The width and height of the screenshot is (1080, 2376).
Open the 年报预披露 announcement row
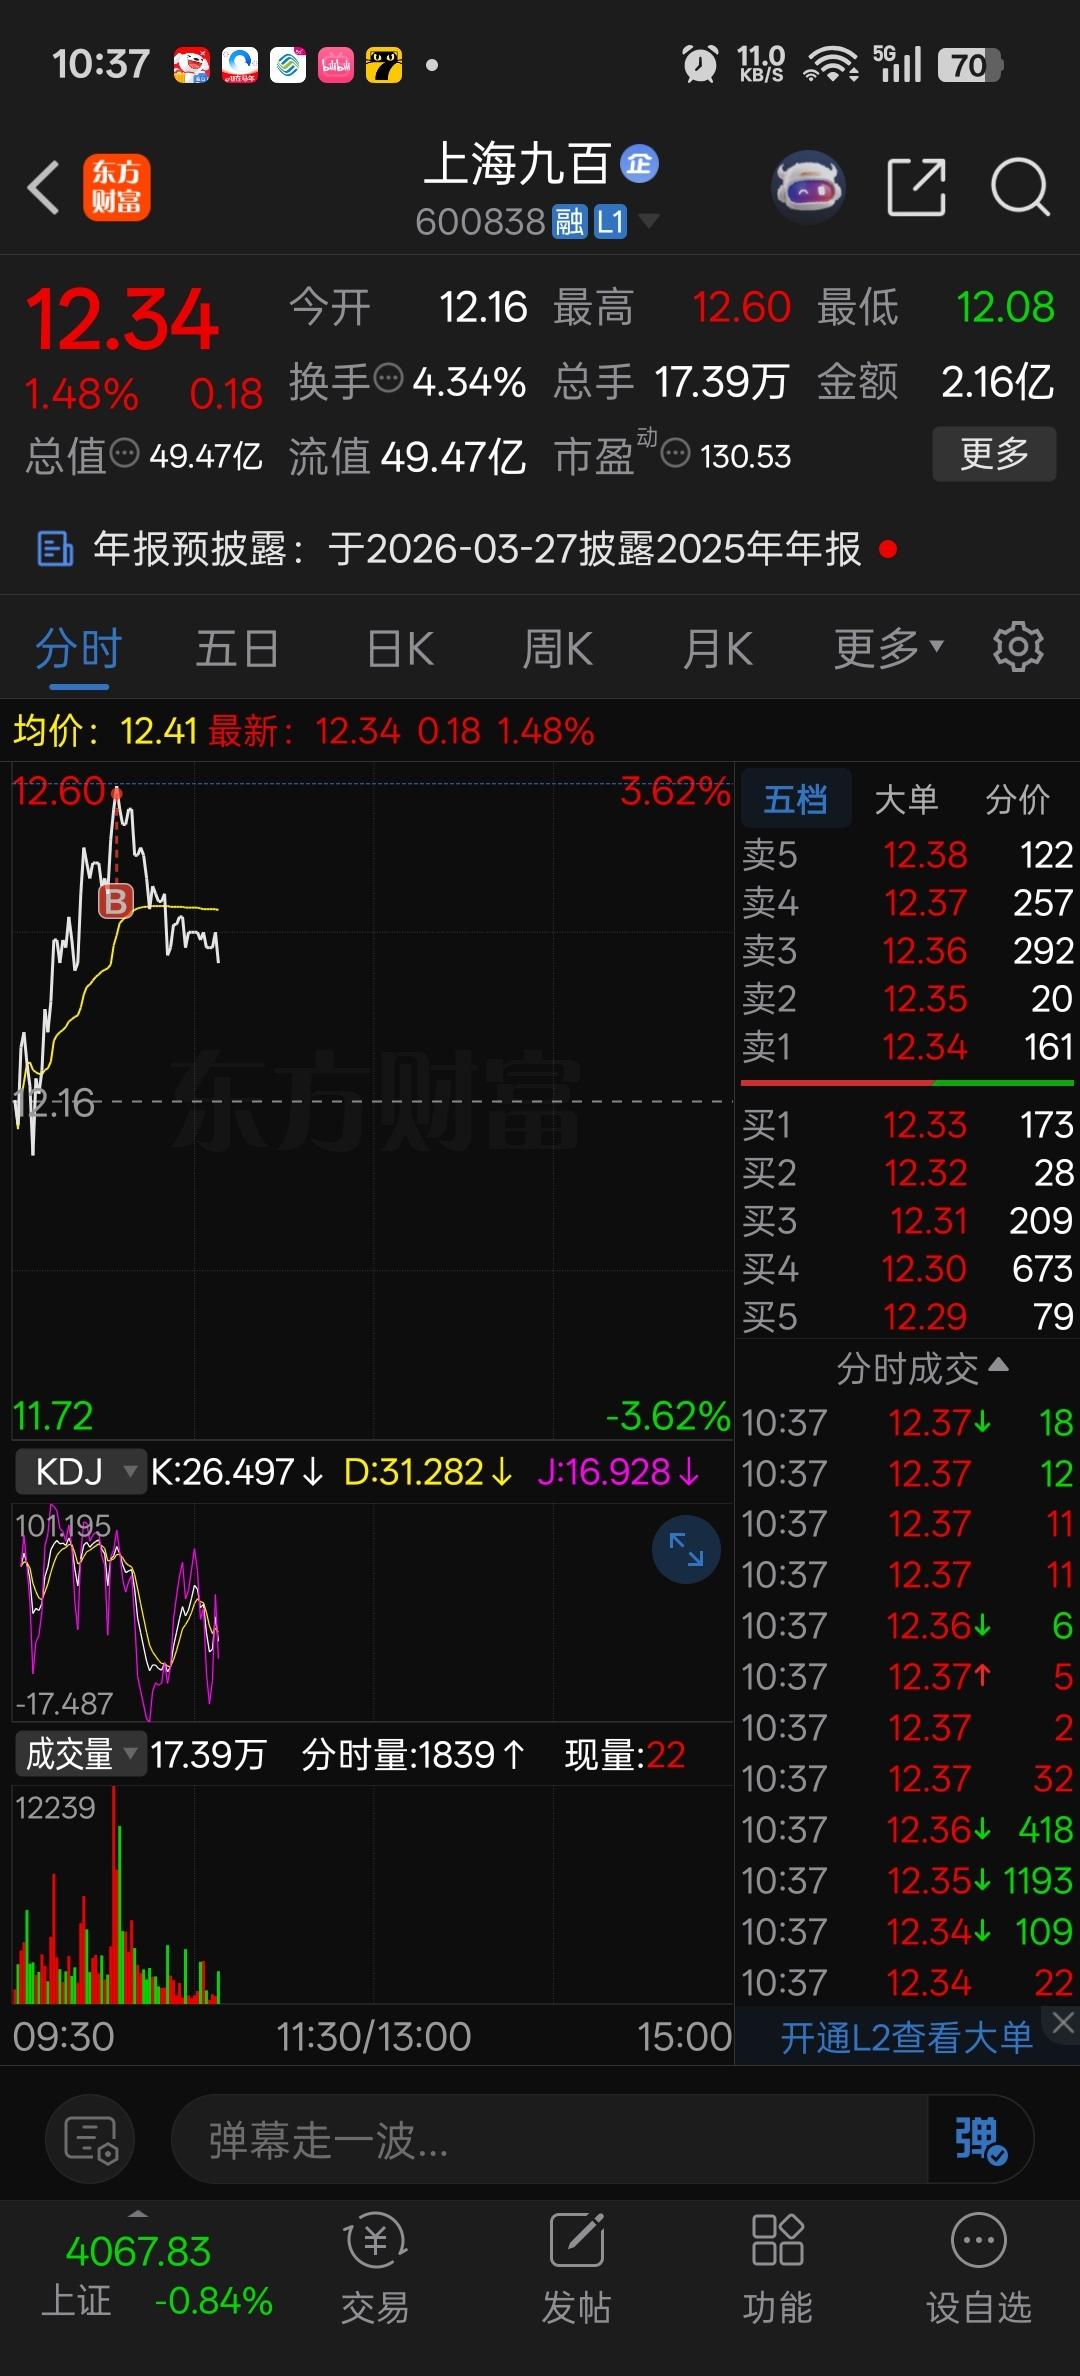click(540, 549)
